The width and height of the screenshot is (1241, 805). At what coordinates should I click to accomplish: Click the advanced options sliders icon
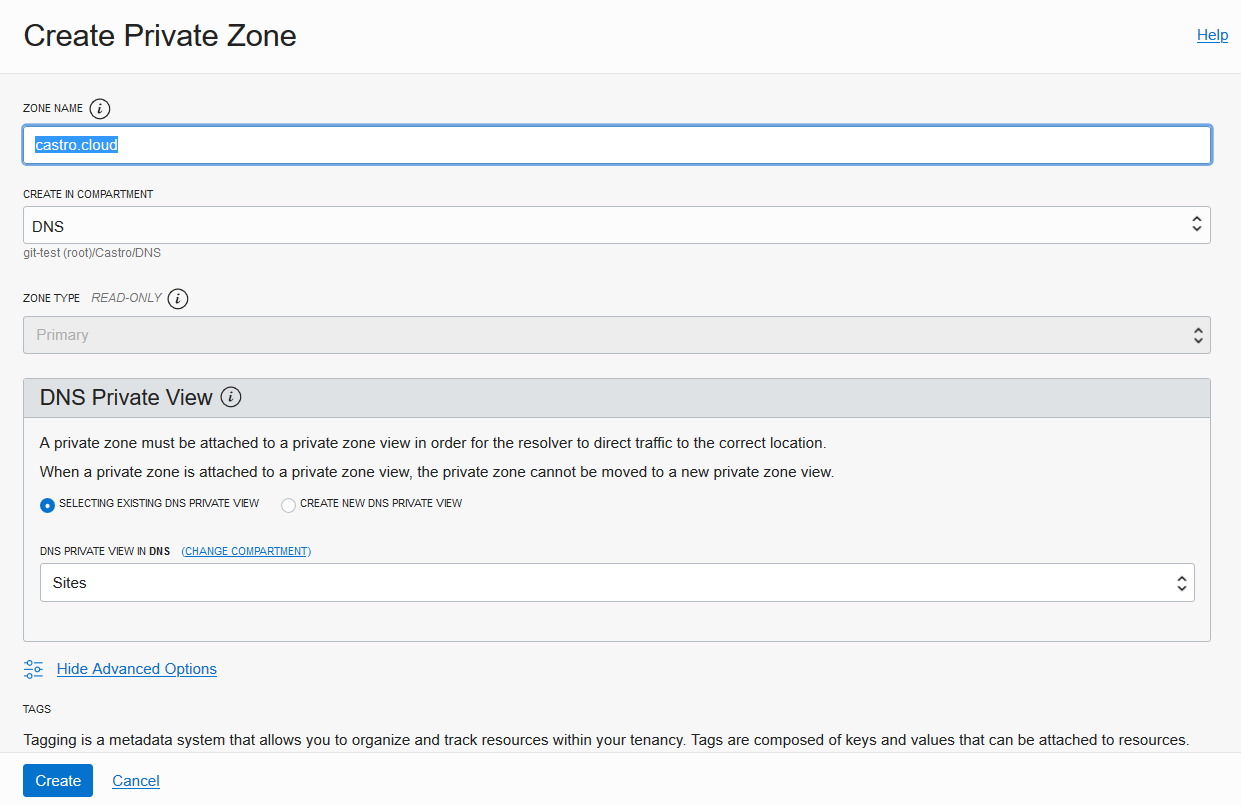[34, 669]
